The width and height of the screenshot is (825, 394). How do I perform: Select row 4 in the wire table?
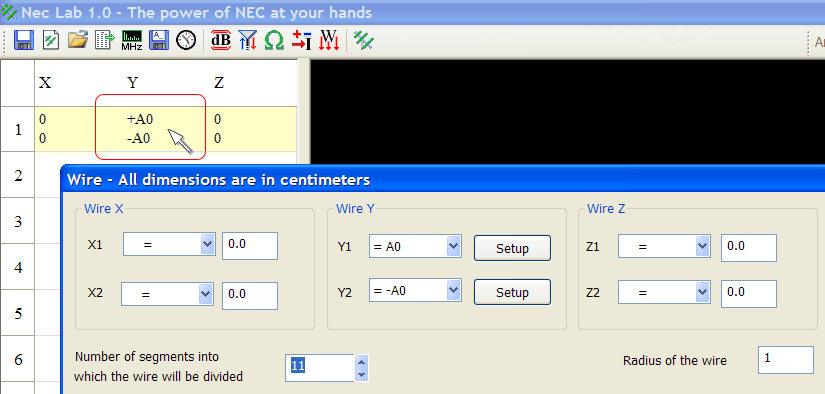pyautogui.click(x=17, y=267)
